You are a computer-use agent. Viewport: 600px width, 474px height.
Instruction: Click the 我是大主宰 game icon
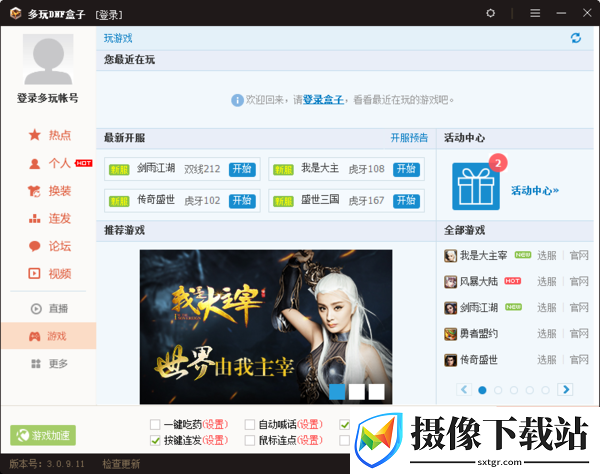point(450,256)
